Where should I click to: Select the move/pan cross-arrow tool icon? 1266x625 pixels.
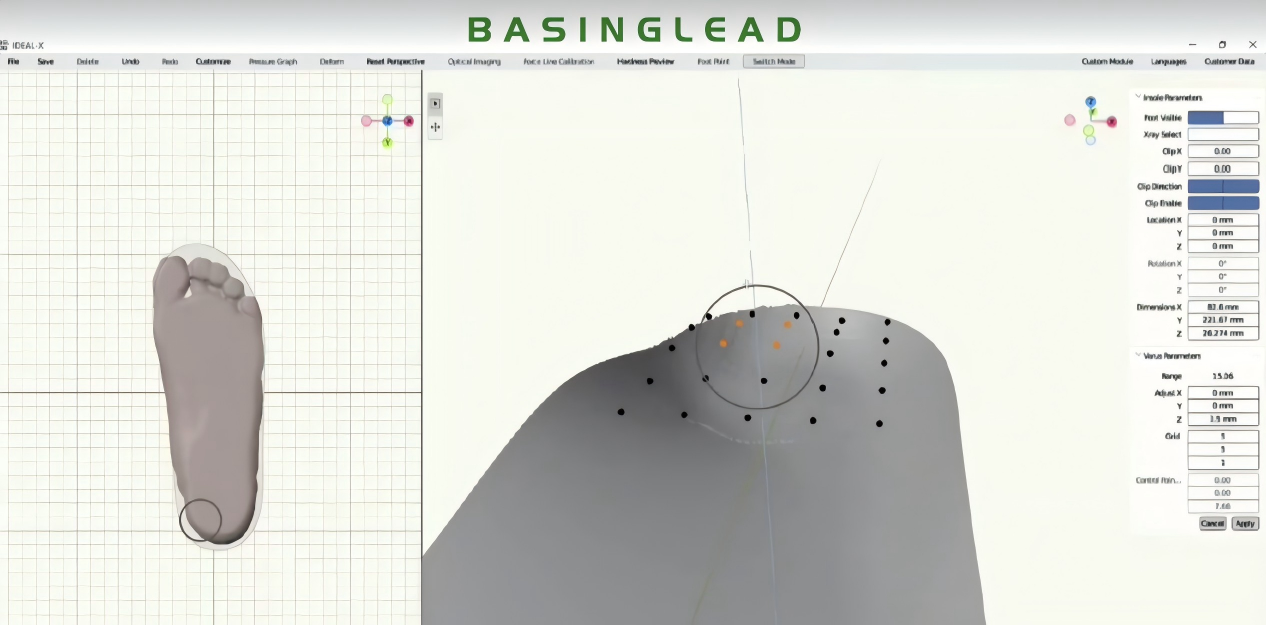(435, 127)
